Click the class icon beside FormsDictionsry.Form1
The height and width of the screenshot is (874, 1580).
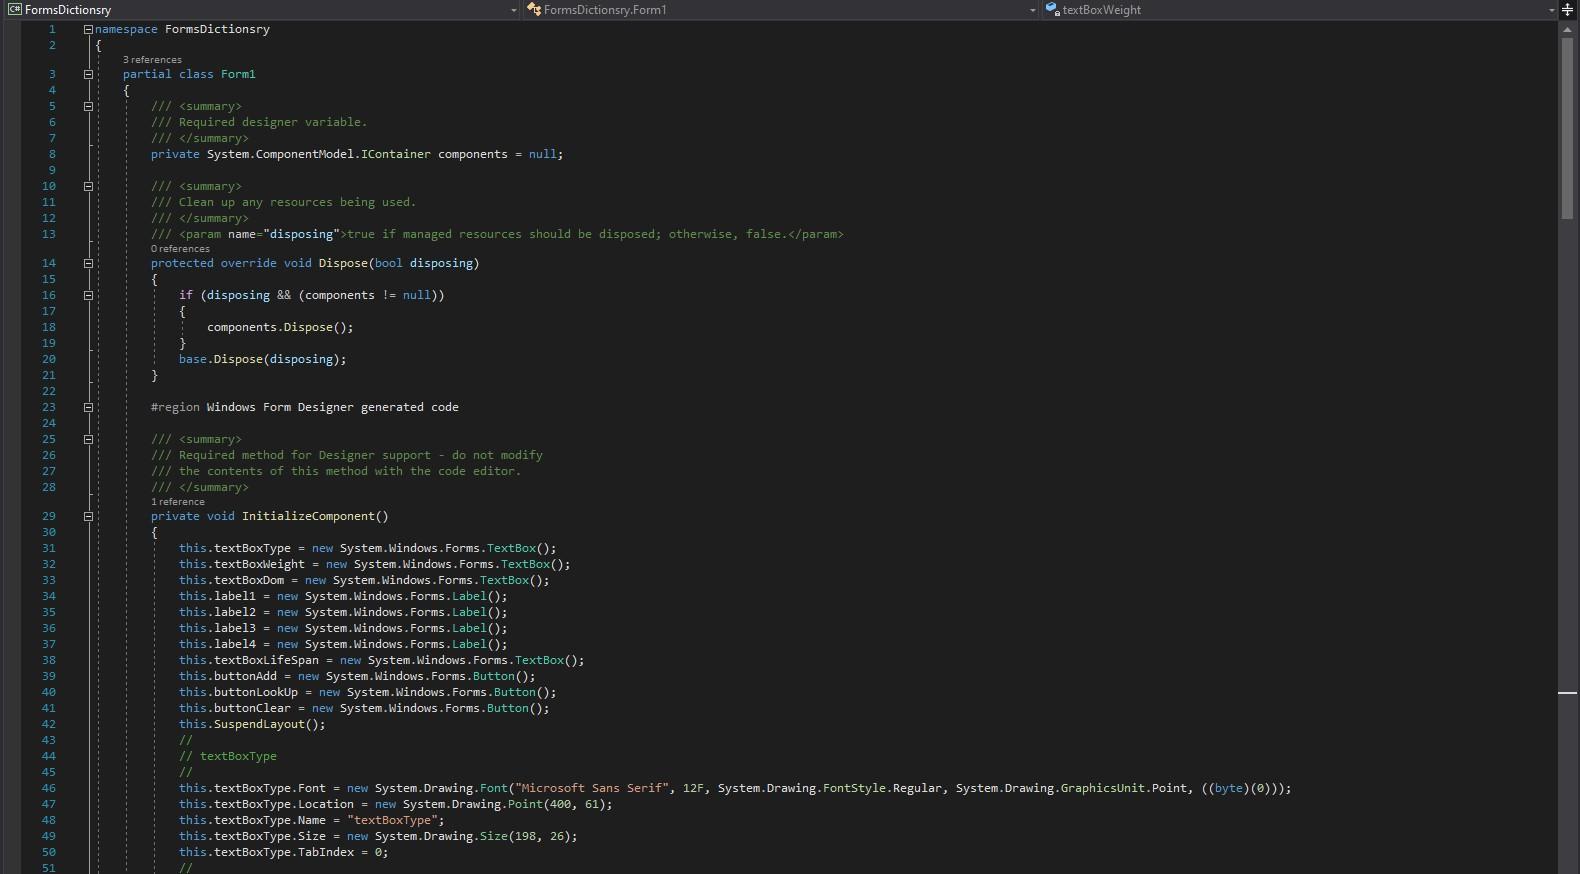(534, 10)
